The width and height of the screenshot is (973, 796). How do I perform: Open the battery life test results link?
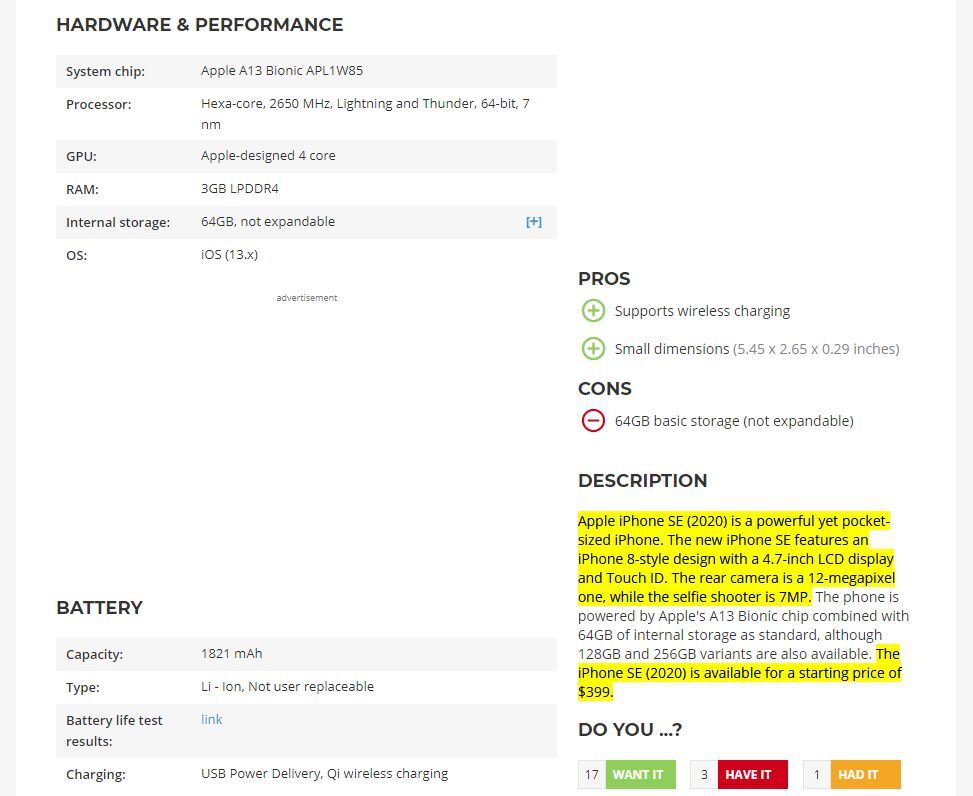212,720
